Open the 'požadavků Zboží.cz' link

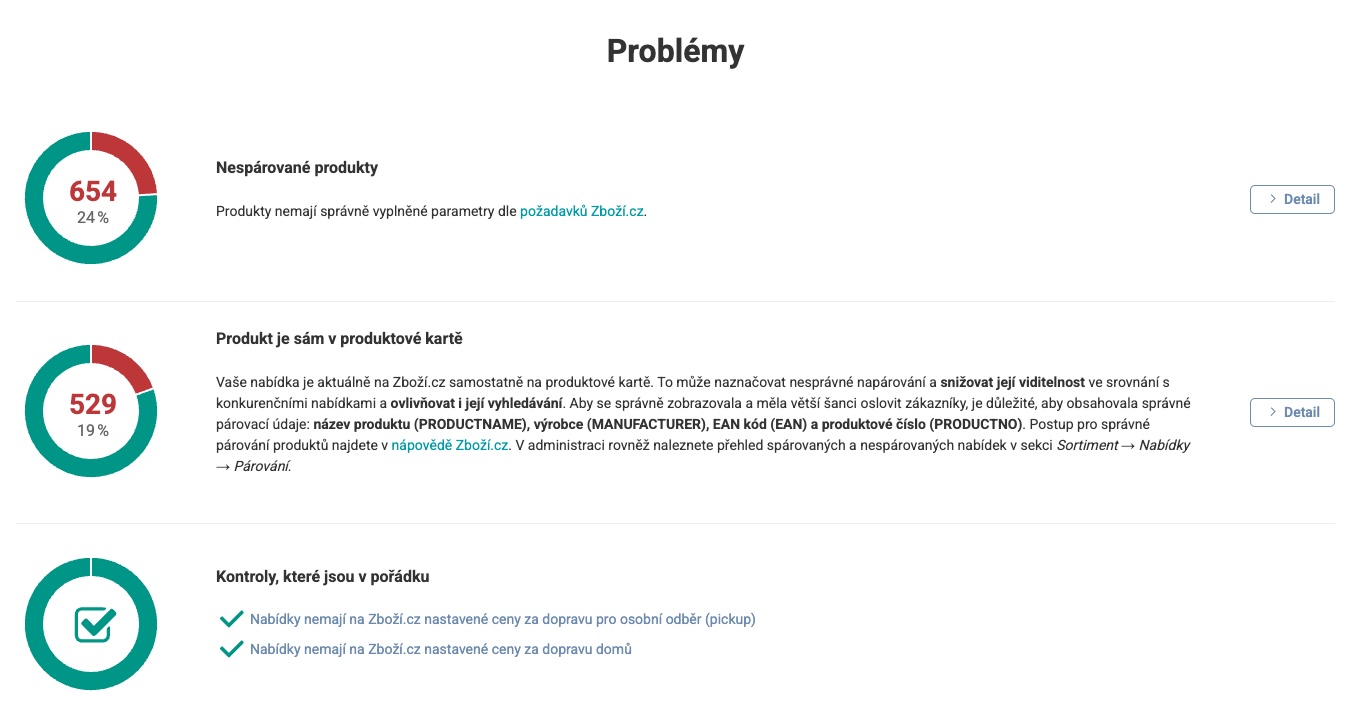pyautogui.click(x=582, y=212)
